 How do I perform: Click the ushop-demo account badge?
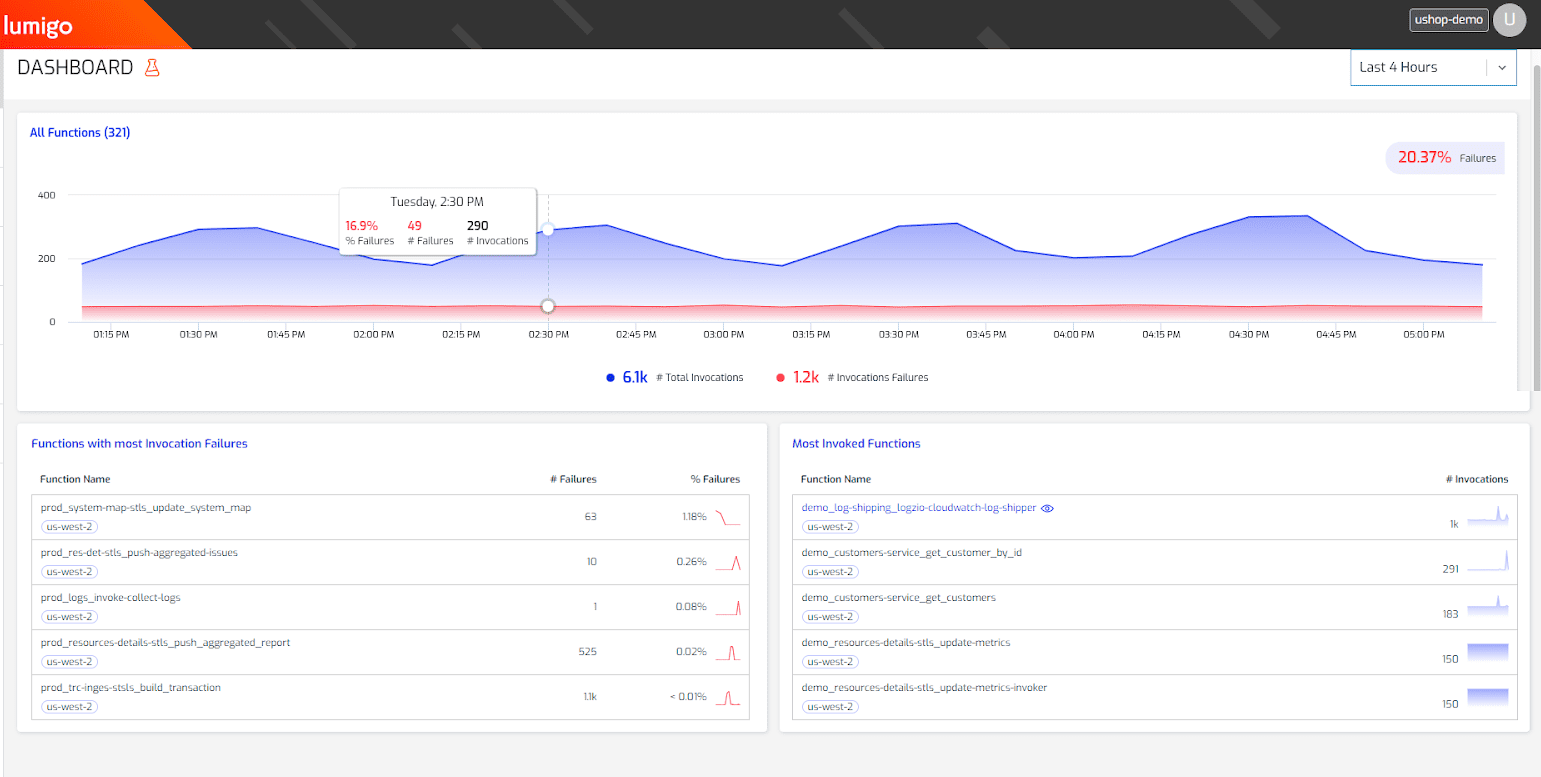tap(1449, 20)
